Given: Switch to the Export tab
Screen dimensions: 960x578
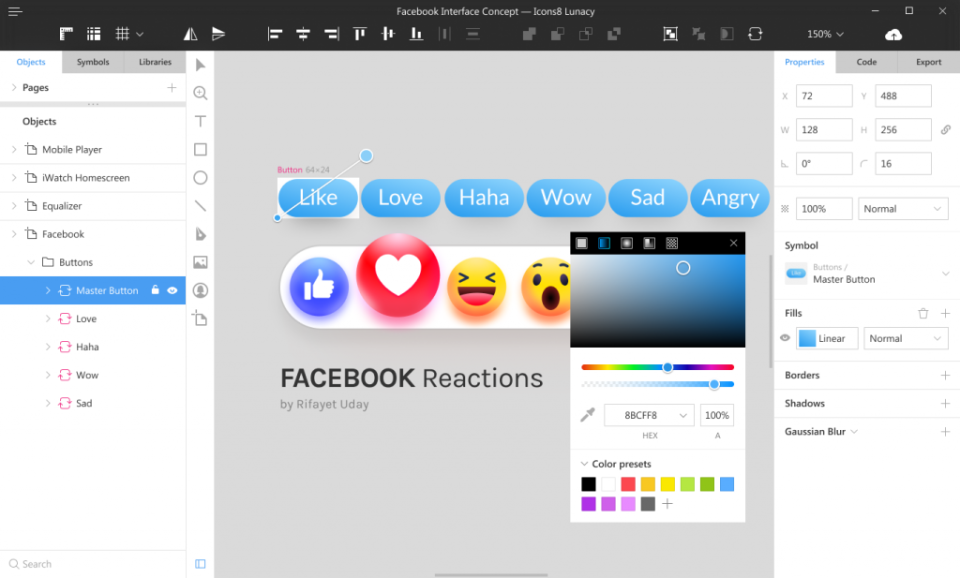Looking at the screenshot, I should tap(929, 62).
